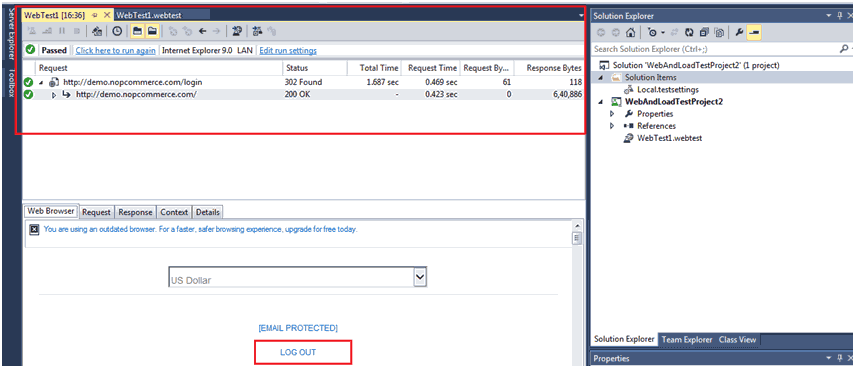Select WebTest1.webtest in Solution Explorer
855x368 pixels.
pyautogui.click(x=669, y=138)
